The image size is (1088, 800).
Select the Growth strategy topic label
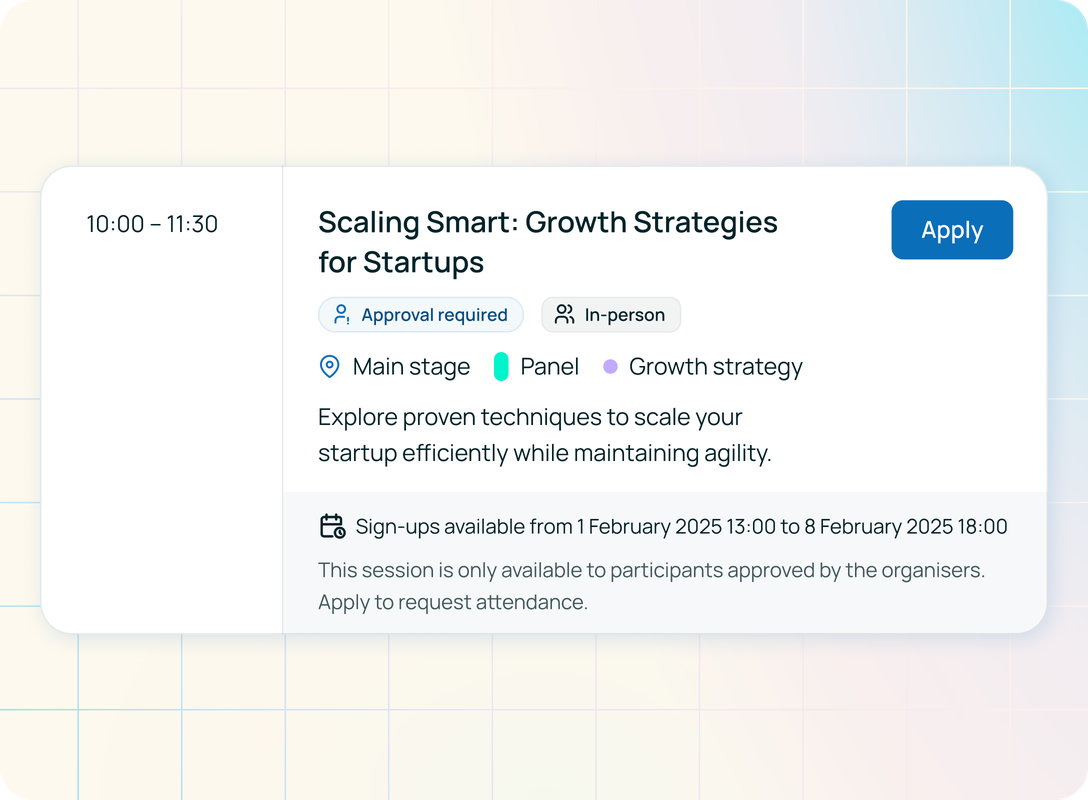715,367
